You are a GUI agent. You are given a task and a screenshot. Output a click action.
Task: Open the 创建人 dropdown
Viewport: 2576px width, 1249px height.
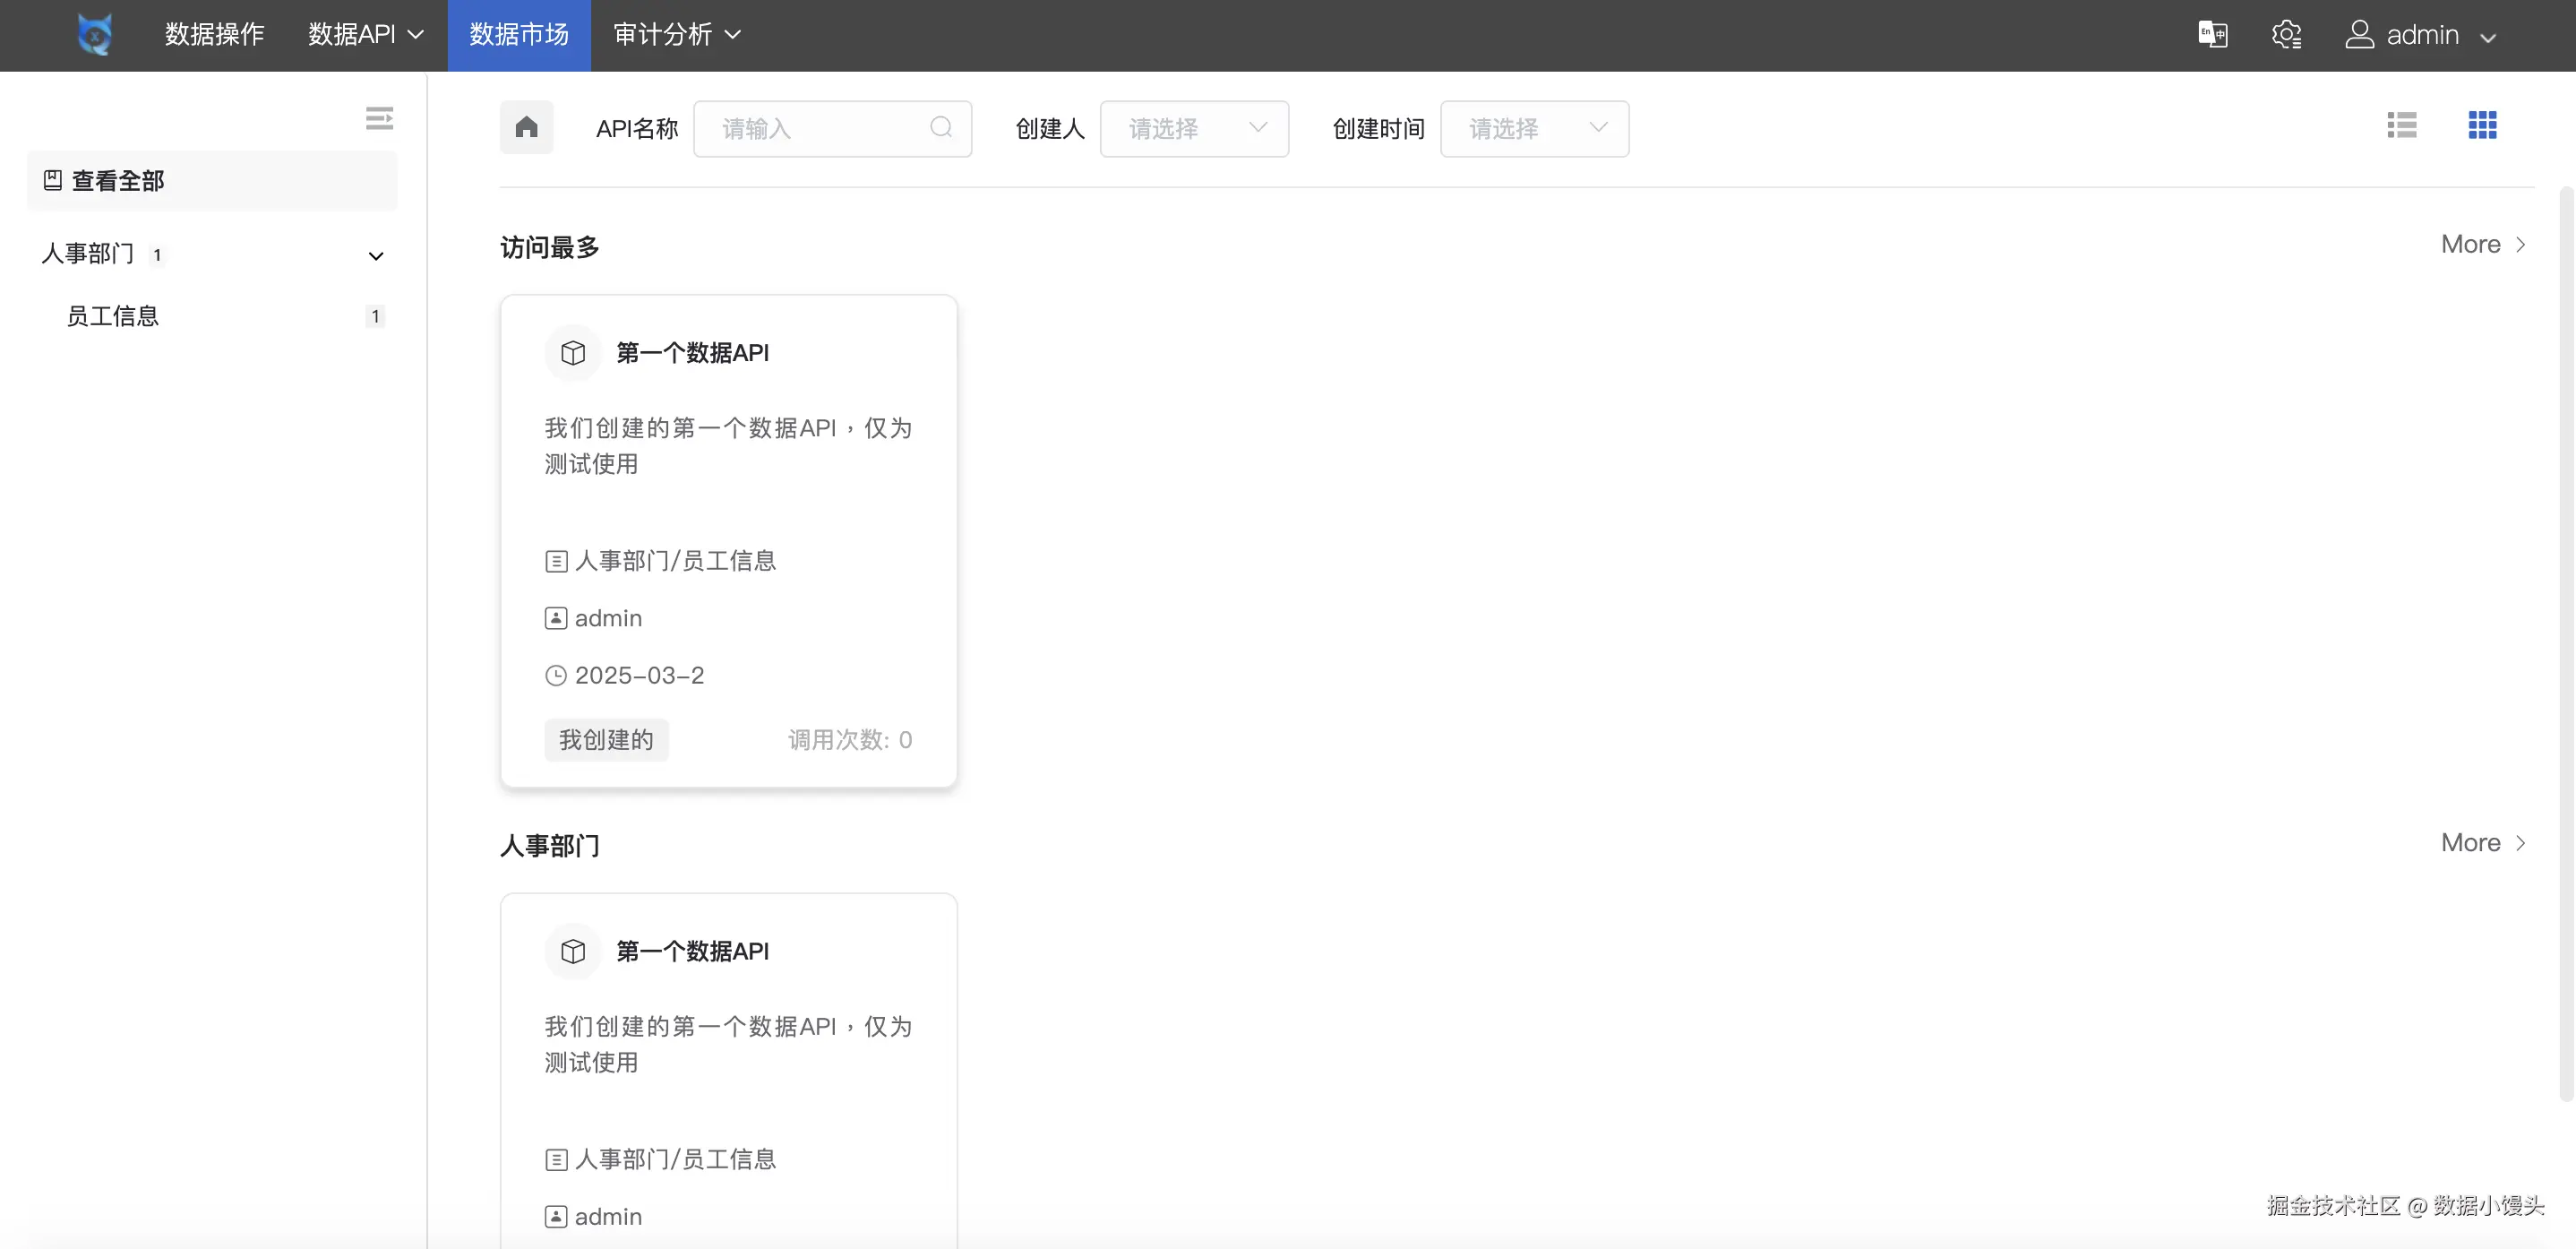pos(1194,128)
